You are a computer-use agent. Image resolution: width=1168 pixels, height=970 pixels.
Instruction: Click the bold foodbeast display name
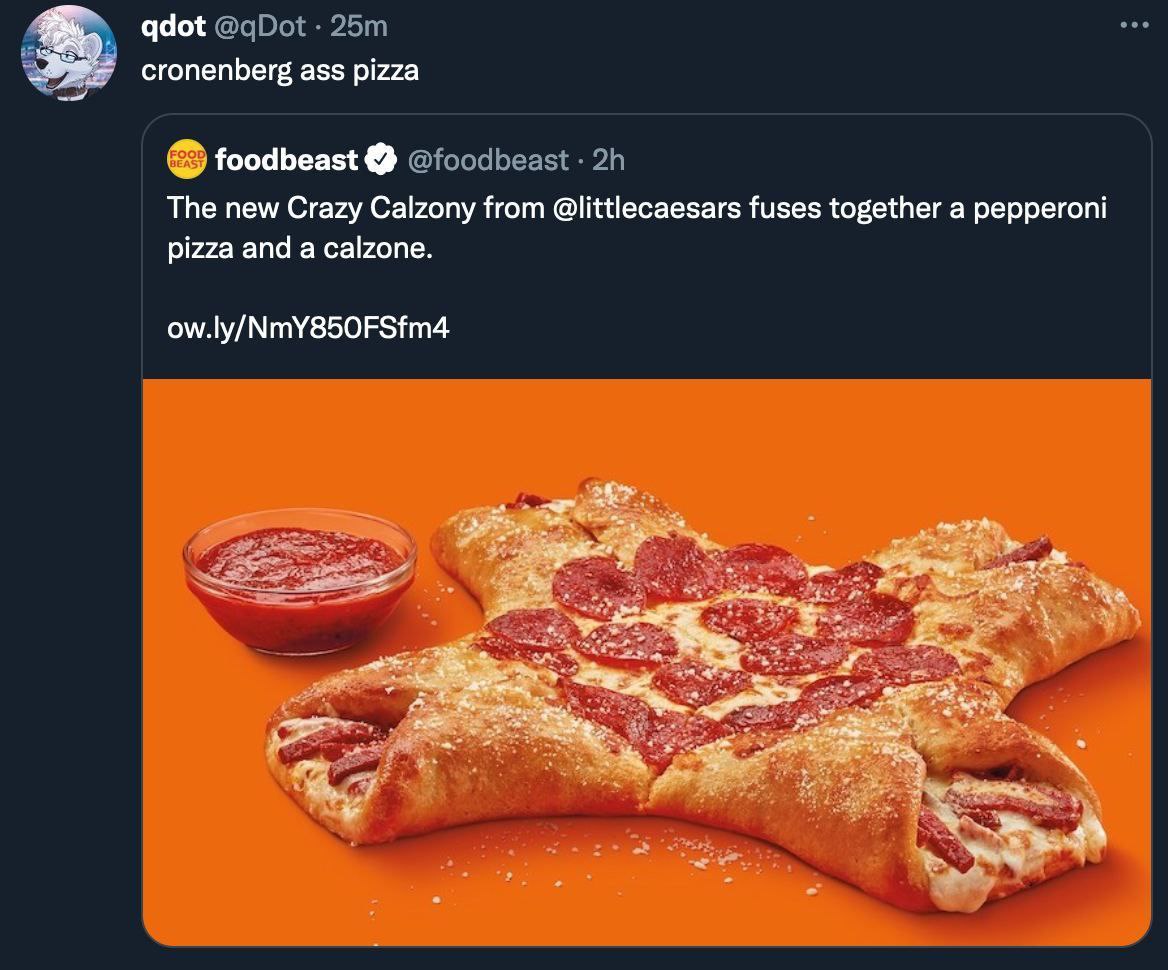[286, 159]
